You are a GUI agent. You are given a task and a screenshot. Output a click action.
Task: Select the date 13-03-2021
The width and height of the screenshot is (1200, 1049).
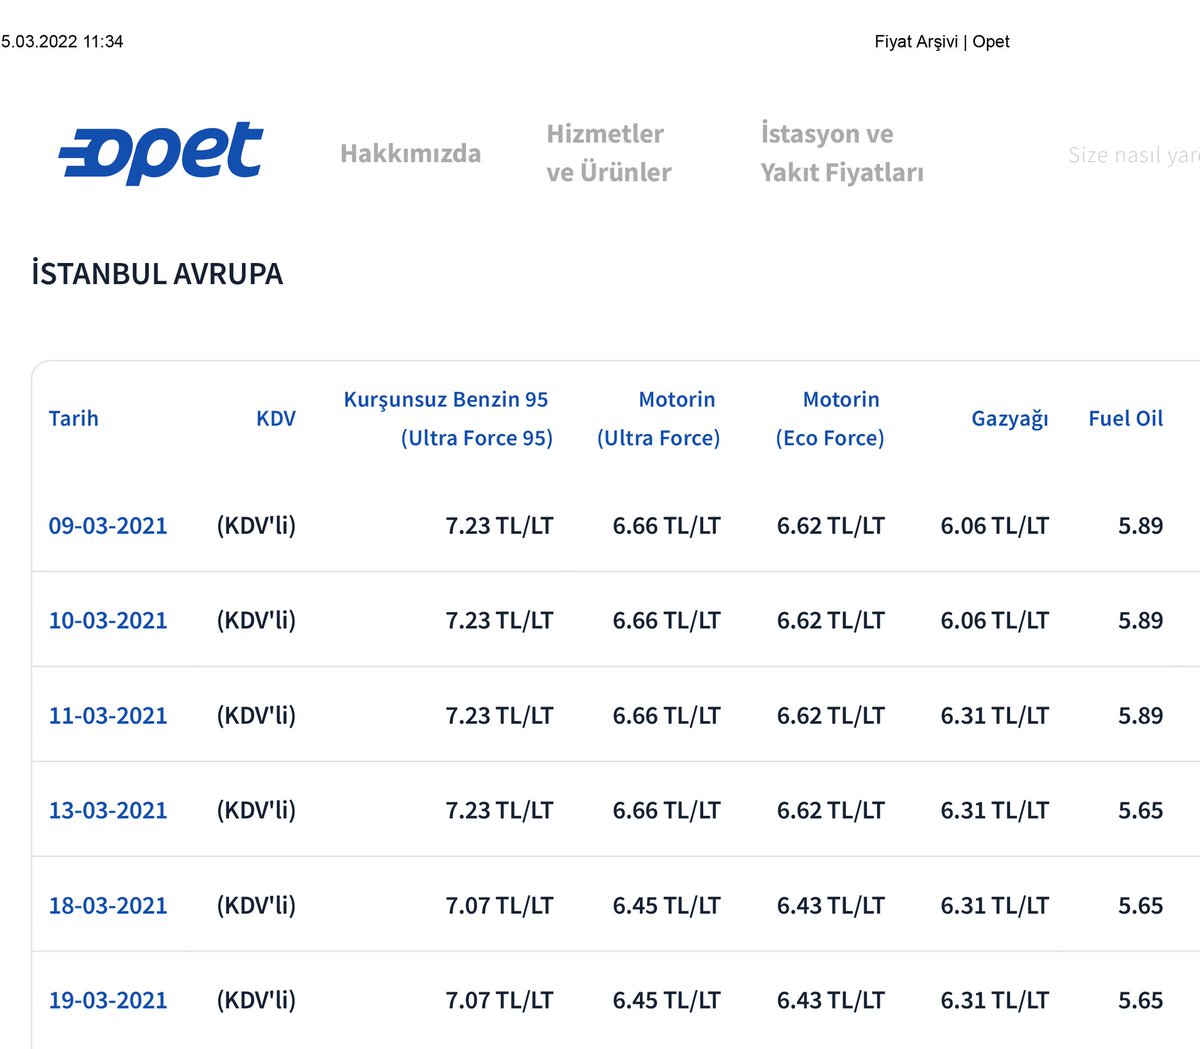point(108,810)
